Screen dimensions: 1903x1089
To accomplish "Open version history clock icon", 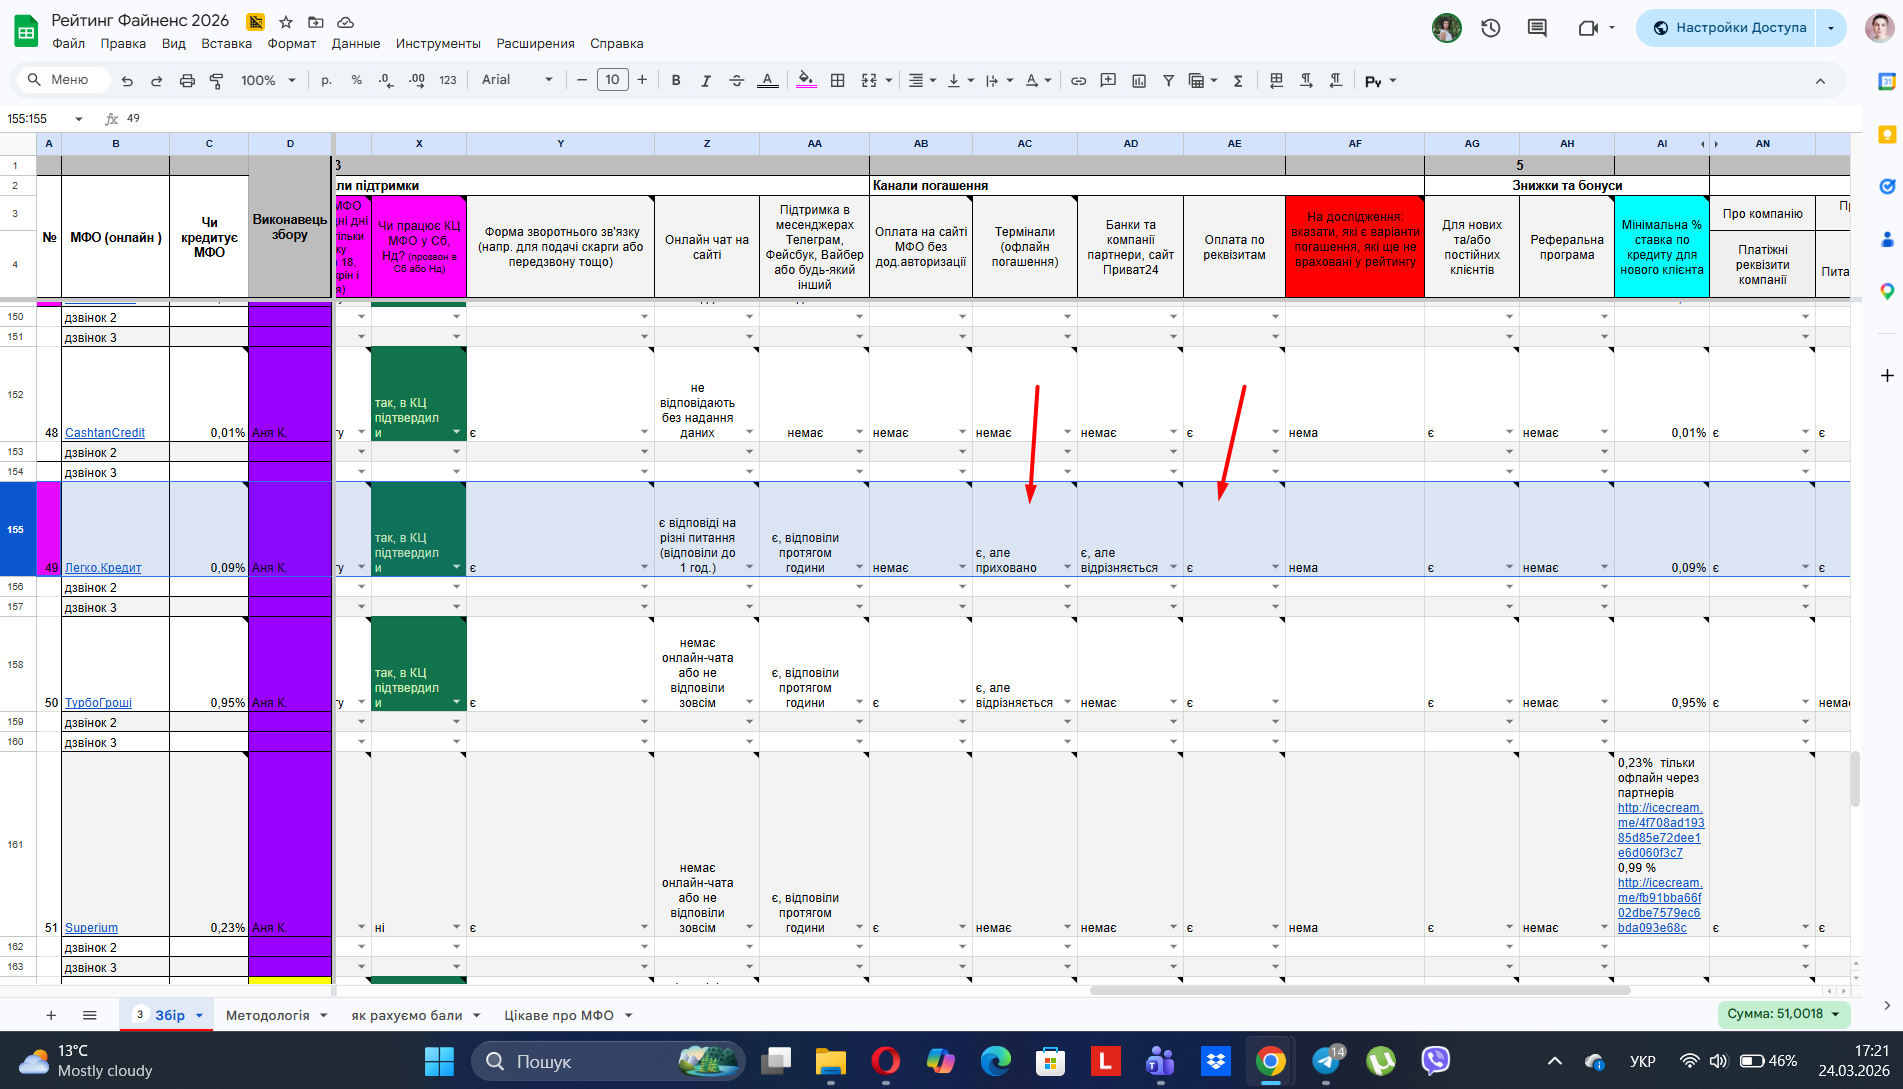I will tap(1491, 28).
